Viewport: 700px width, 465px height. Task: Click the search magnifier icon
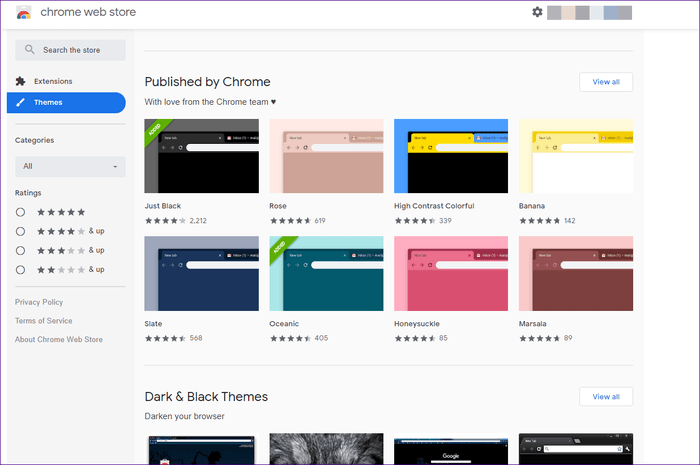coord(29,50)
